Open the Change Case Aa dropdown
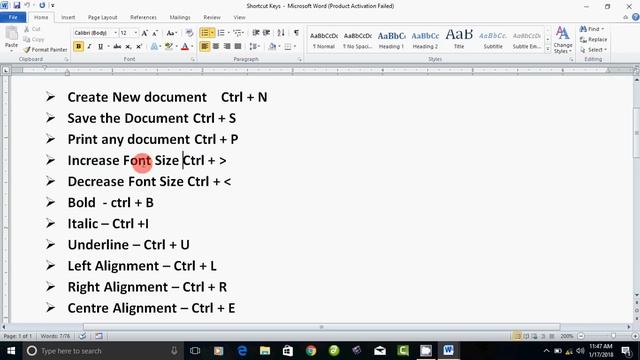 171,33
